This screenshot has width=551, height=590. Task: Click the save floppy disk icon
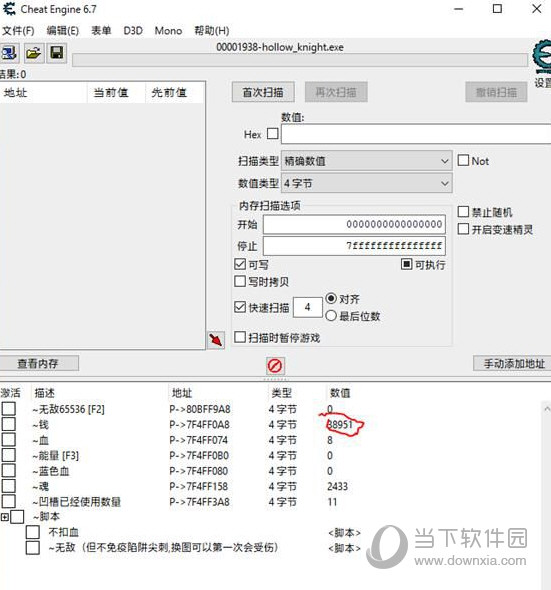(57, 53)
